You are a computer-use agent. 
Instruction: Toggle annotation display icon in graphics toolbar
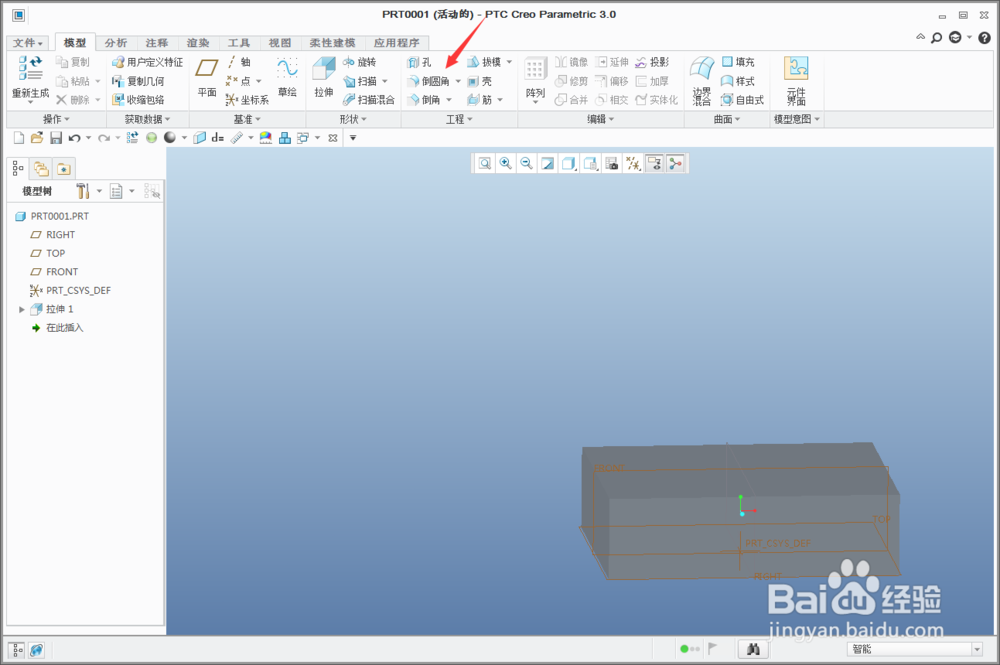point(654,164)
